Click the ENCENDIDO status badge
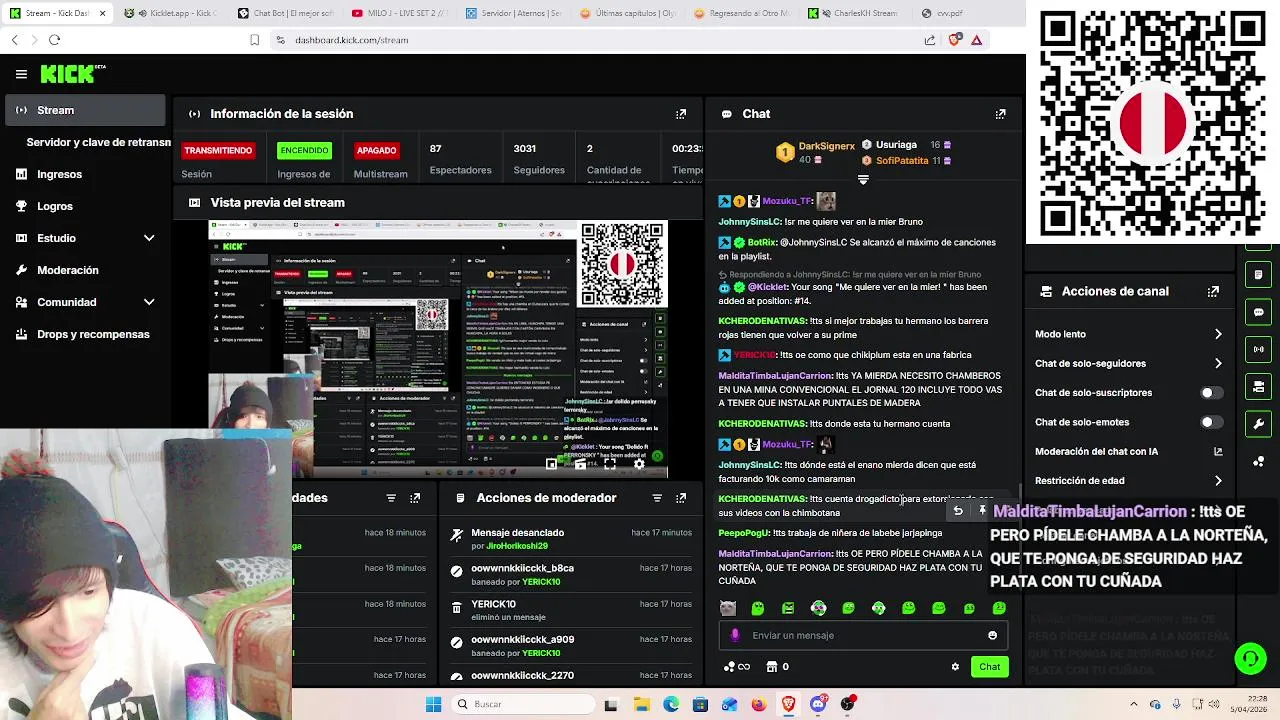The height and width of the screenshot is (720, 1280). [x=304, y=150]
